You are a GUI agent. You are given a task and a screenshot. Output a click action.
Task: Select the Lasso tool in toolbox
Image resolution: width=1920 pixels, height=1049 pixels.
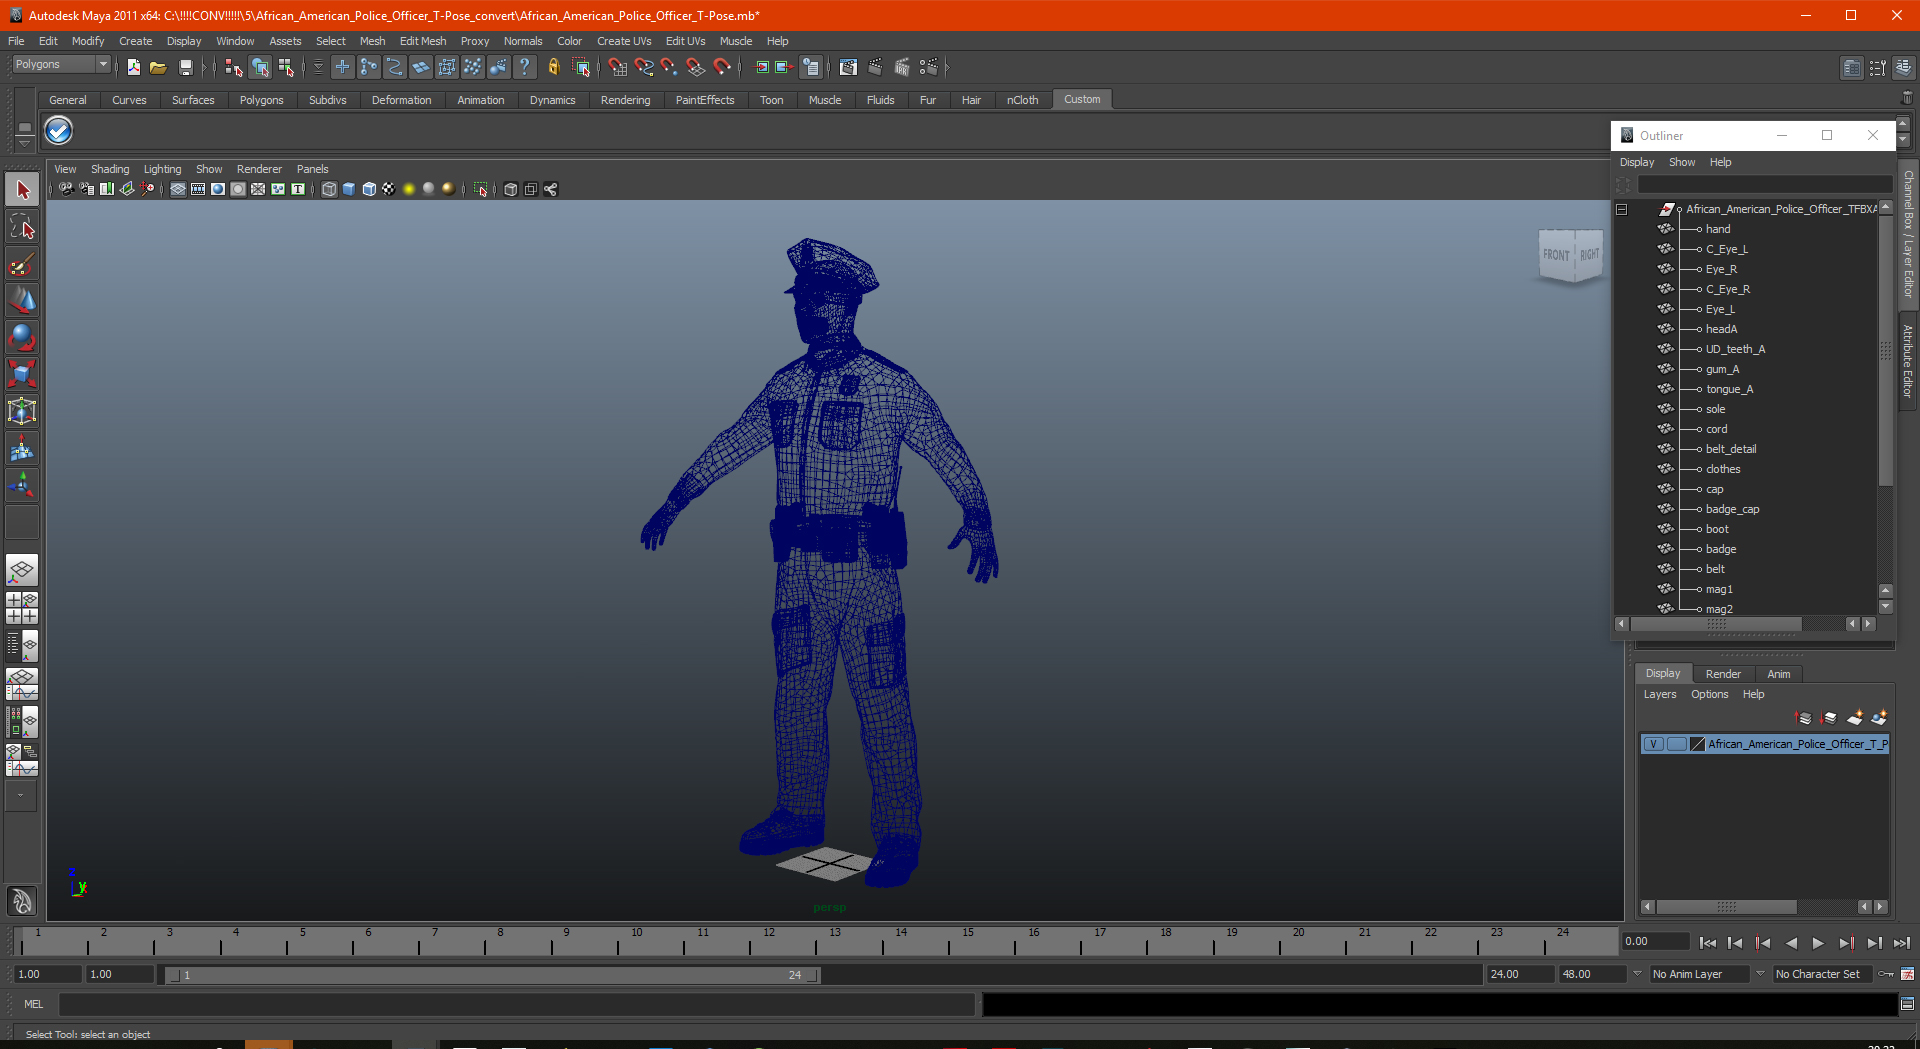[22, 228]
